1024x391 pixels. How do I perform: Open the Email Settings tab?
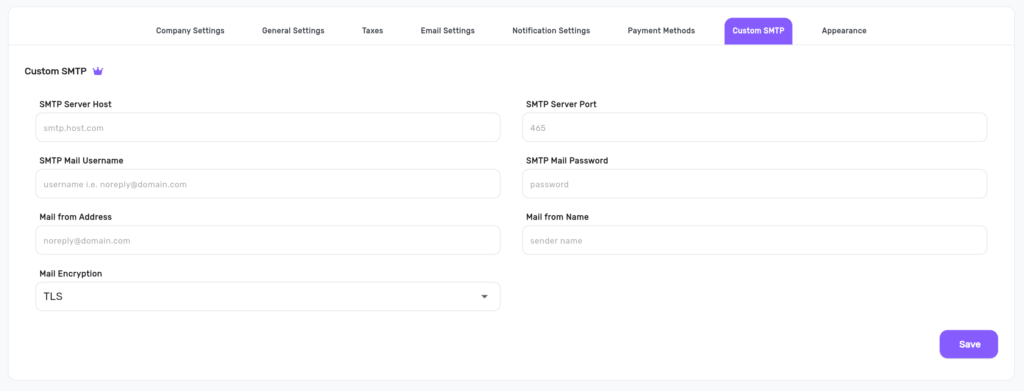(x=447, y=31)
